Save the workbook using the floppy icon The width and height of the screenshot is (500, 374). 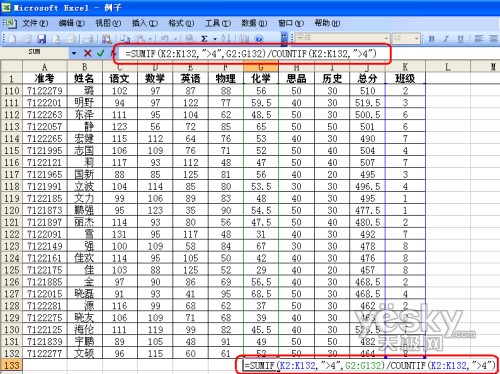click(41, 39)
